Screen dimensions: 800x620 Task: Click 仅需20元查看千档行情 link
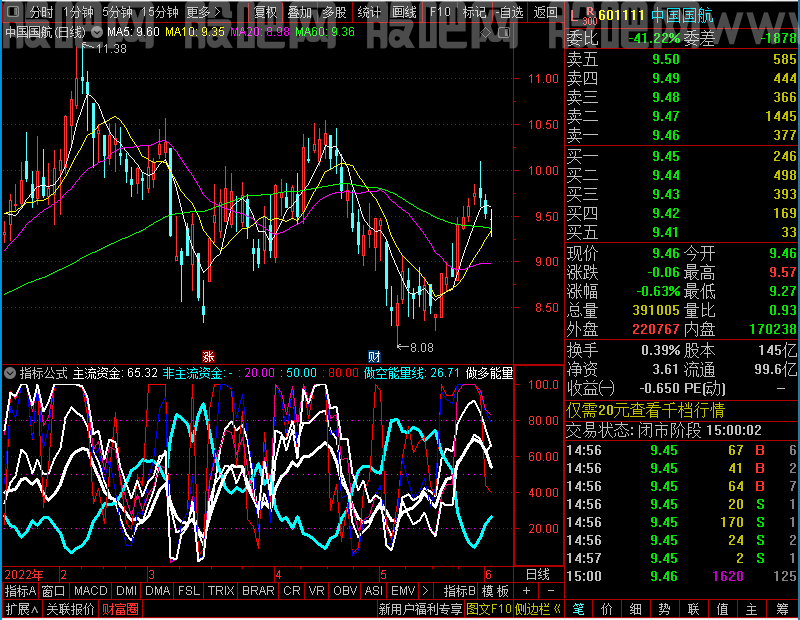coord(645,410)
